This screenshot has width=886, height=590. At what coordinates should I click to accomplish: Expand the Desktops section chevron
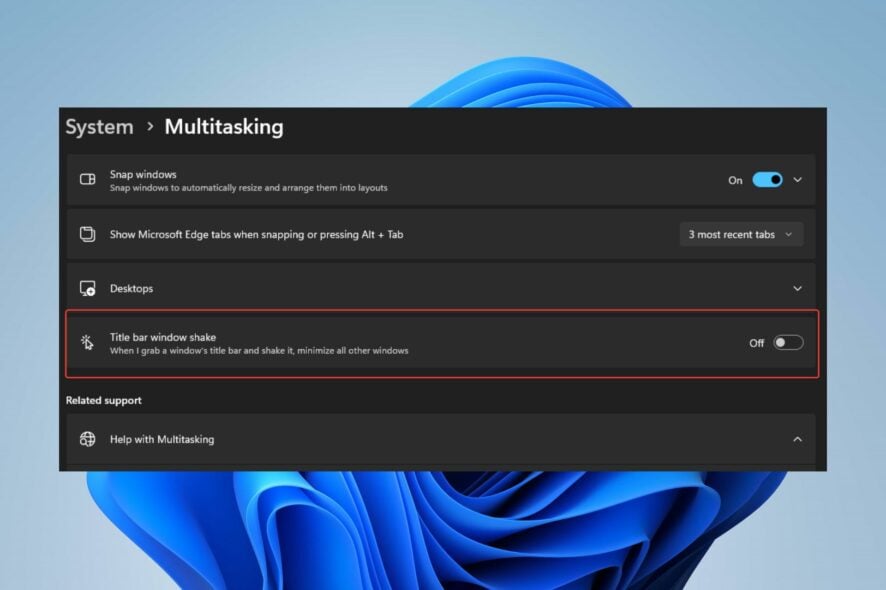pyautogui.click(x=797, y=288)
